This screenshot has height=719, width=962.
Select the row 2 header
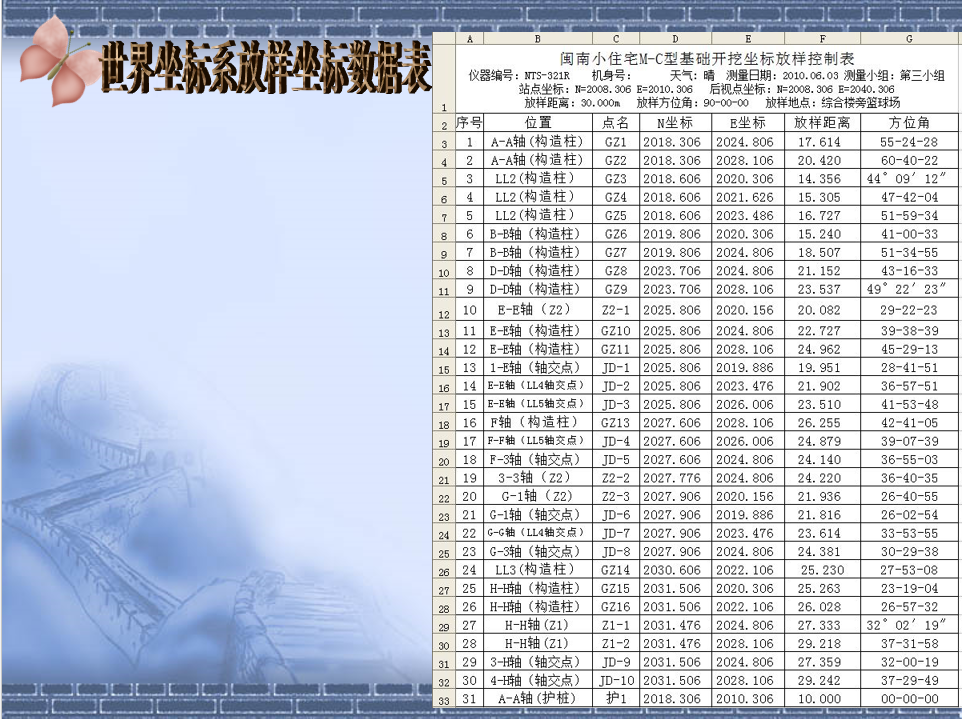[x=444, y=126]
